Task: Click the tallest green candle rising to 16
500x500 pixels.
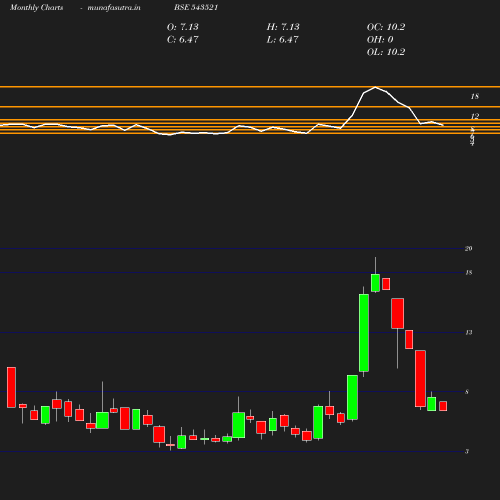Action: (364, 333)
